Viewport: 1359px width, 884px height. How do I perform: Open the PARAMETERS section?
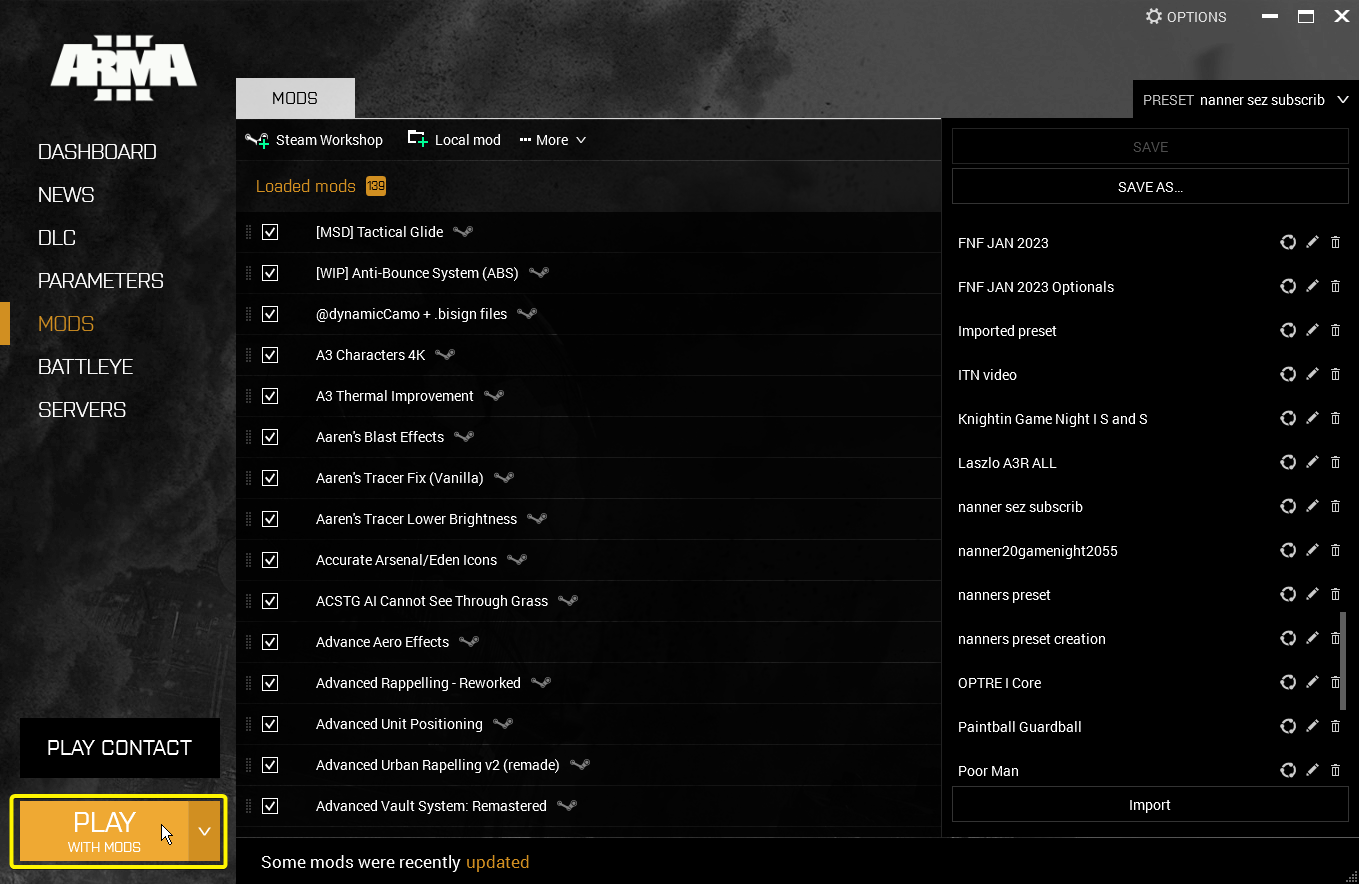(x=101, y=281)
